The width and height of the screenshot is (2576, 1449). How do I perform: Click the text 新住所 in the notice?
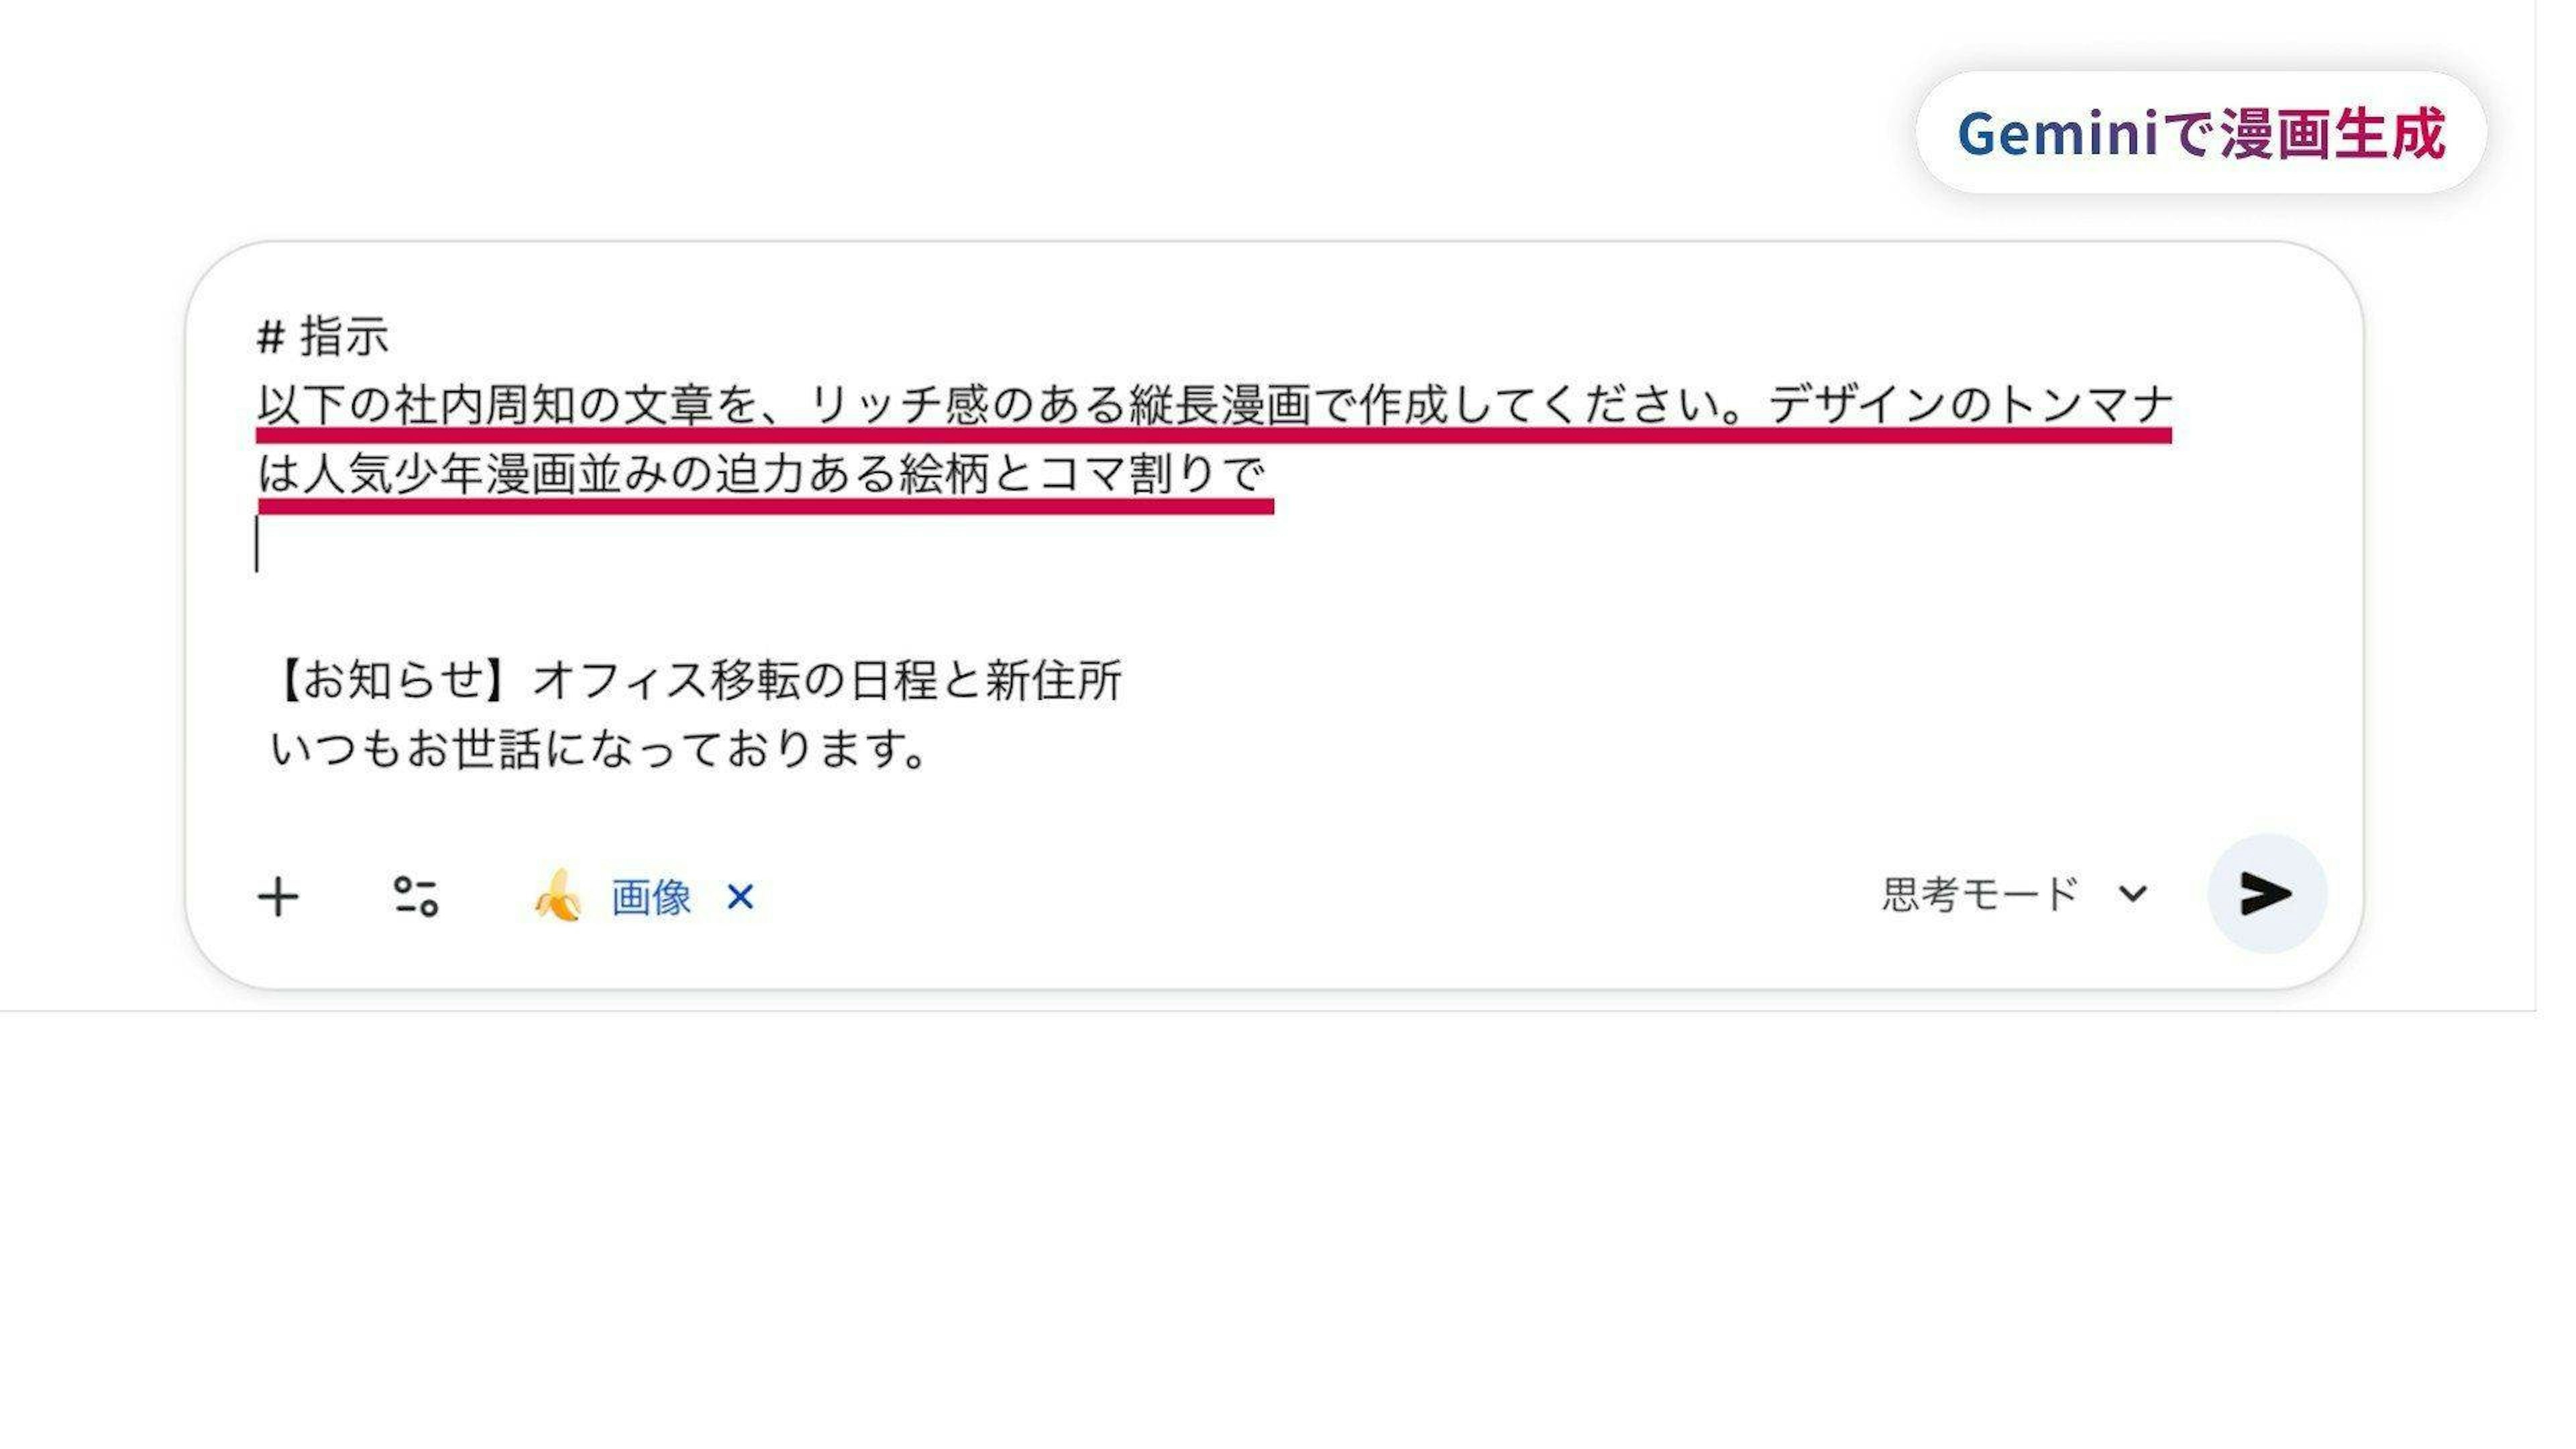pos(1054,680)
